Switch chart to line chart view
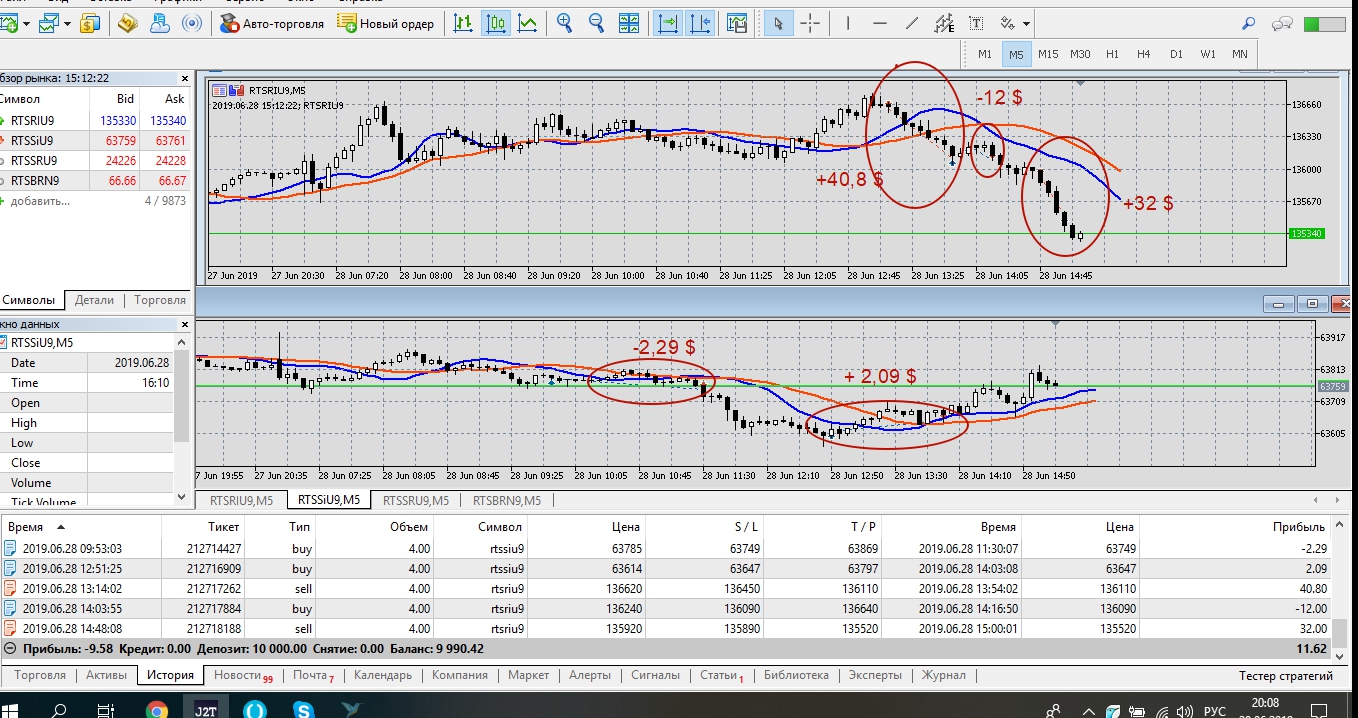The height and width of the screenshot is (718, 1358). (x=527, y=23)
